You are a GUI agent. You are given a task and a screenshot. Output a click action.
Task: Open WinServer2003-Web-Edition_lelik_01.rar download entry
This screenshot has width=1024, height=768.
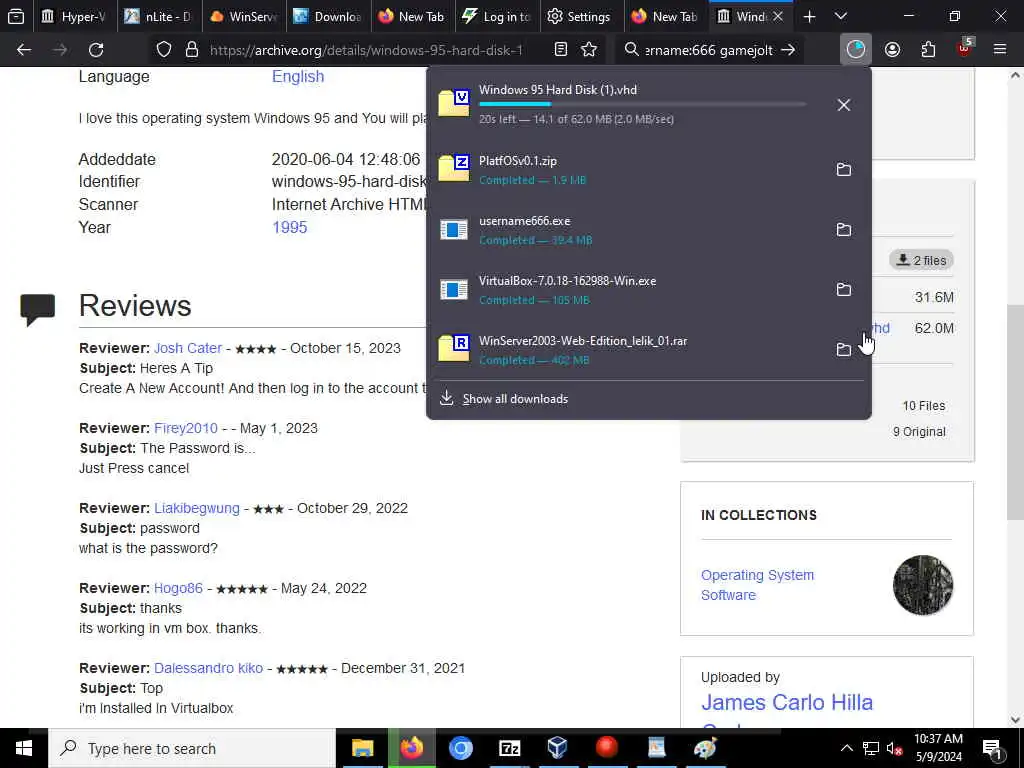coord(627,350)
